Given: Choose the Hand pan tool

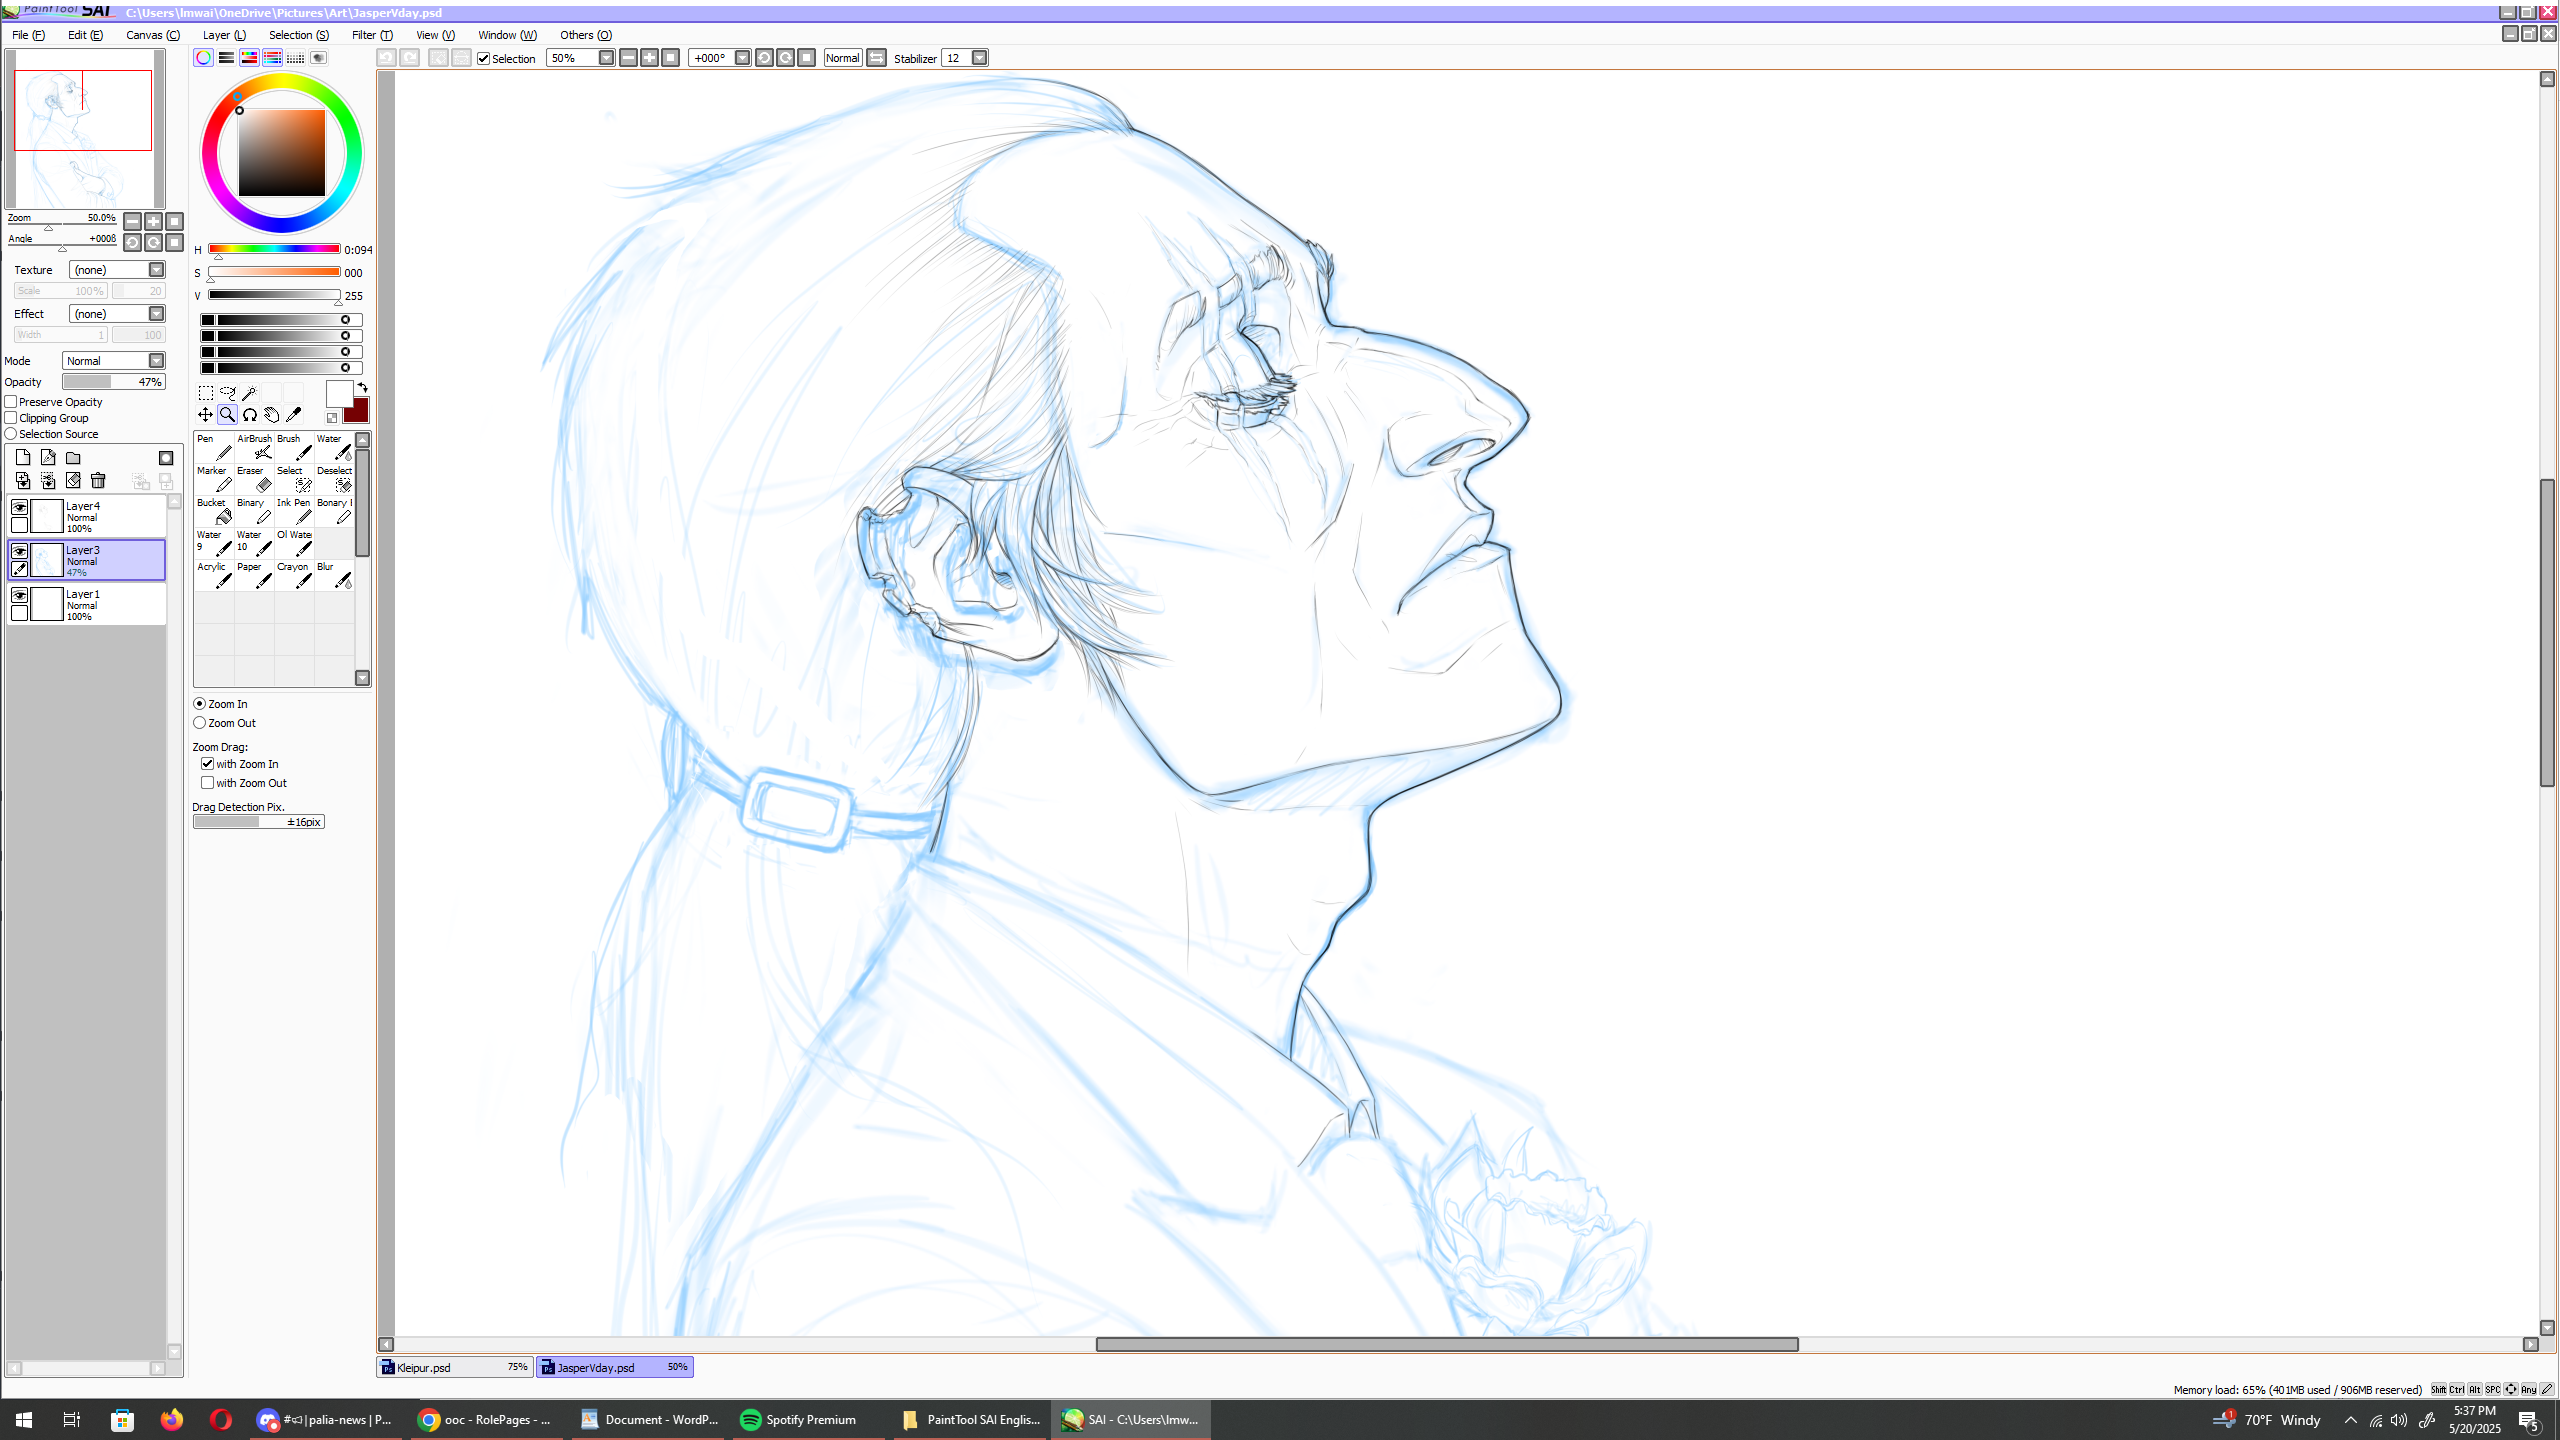Looking at the screenshot, I should [272, 415].
